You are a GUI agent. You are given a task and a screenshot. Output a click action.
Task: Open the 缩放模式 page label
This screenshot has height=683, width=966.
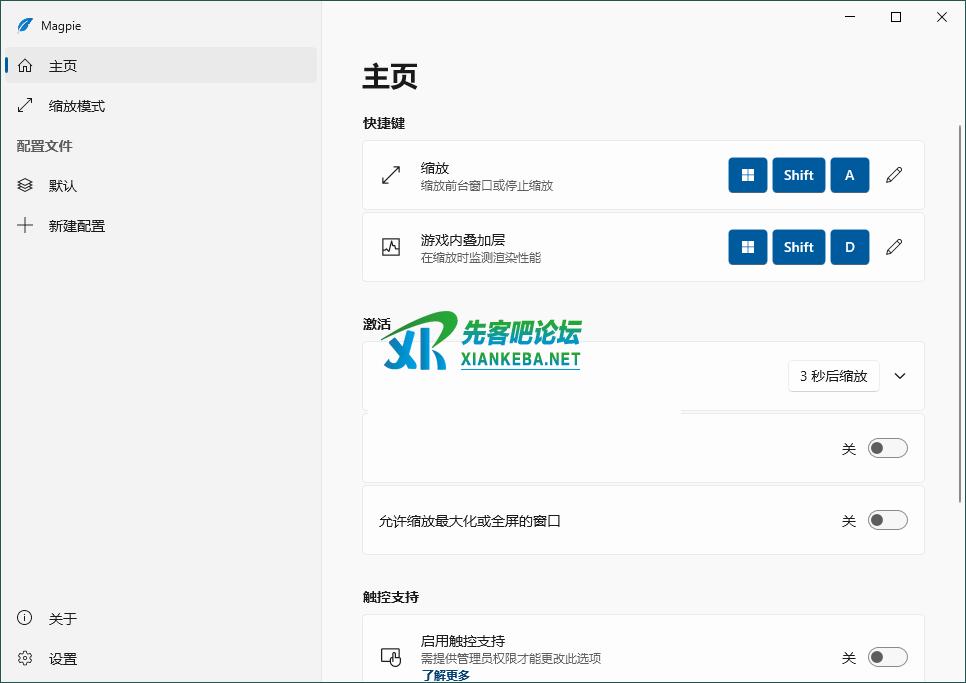click(x=77, y=106)
